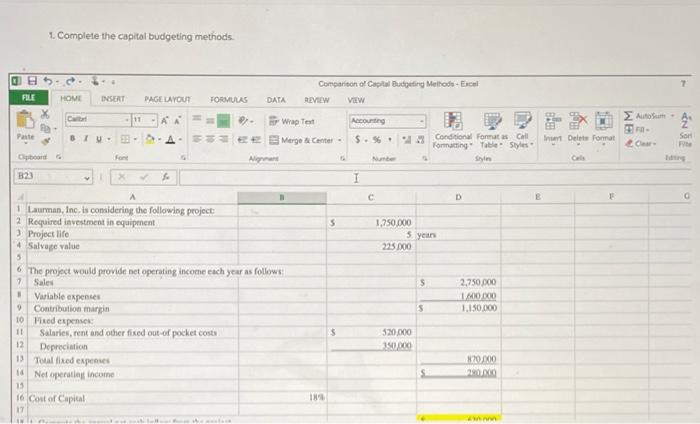Switch to the PAGE LAYOUT tab

[x=167, y=99]
